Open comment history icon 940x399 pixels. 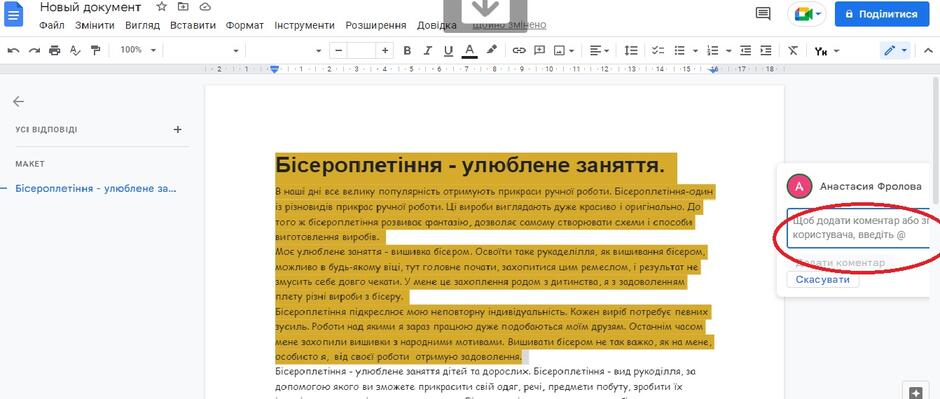763,14
